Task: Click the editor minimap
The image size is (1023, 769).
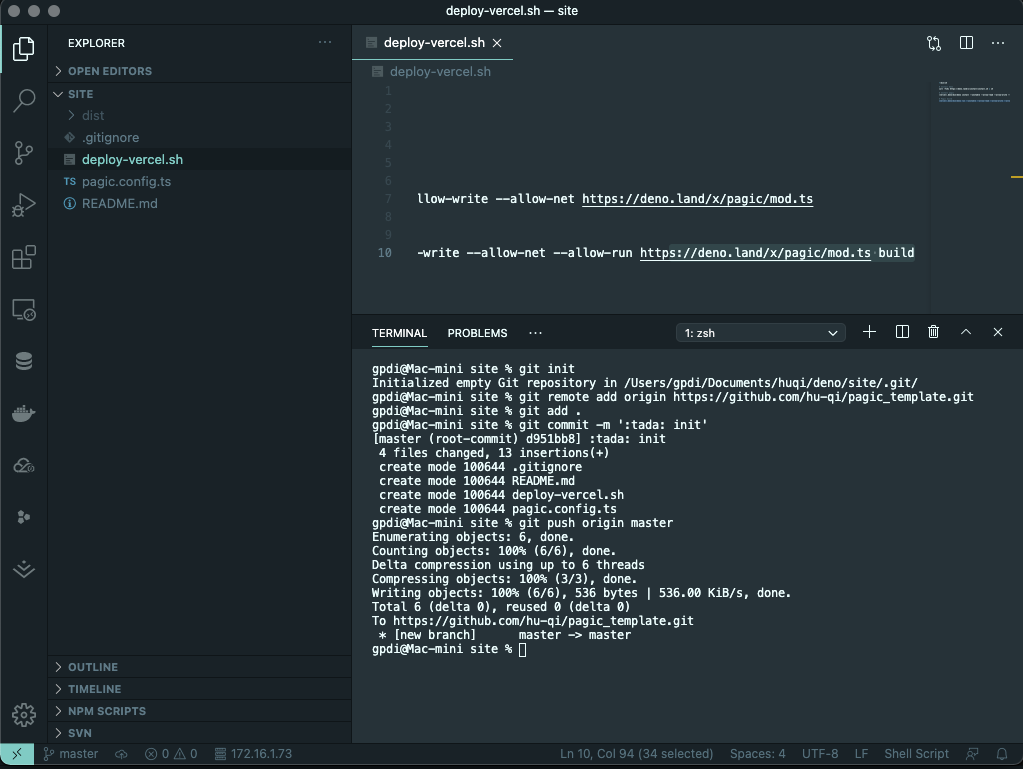Action: click(973, 92)
